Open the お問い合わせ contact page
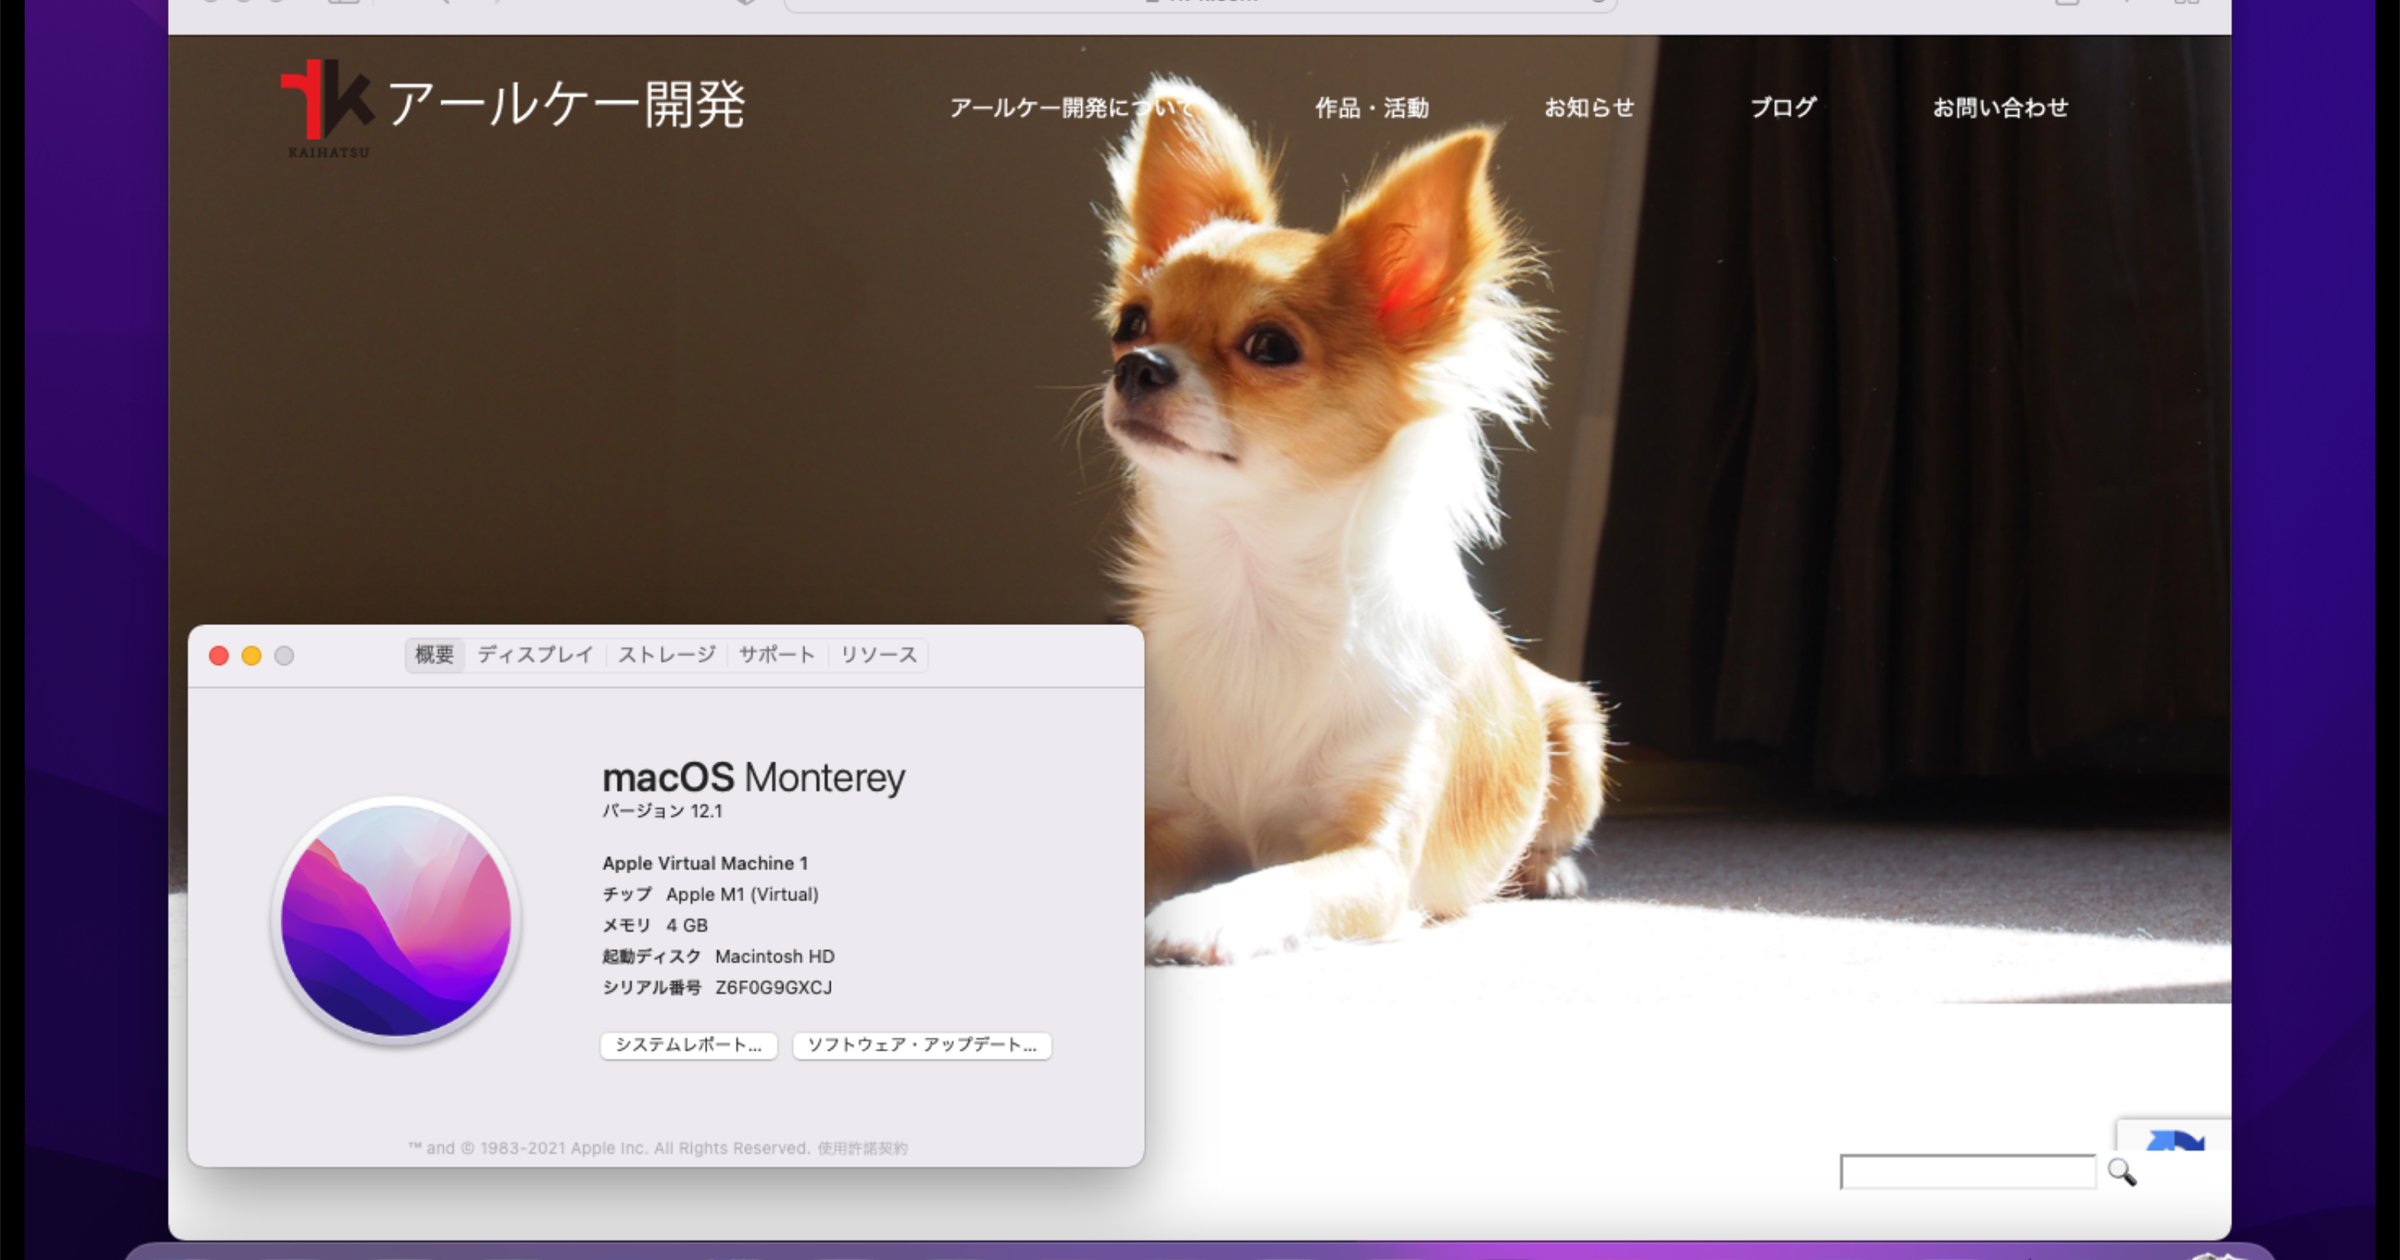The image size is (2400, 1260). click(x=2000, y=107)
